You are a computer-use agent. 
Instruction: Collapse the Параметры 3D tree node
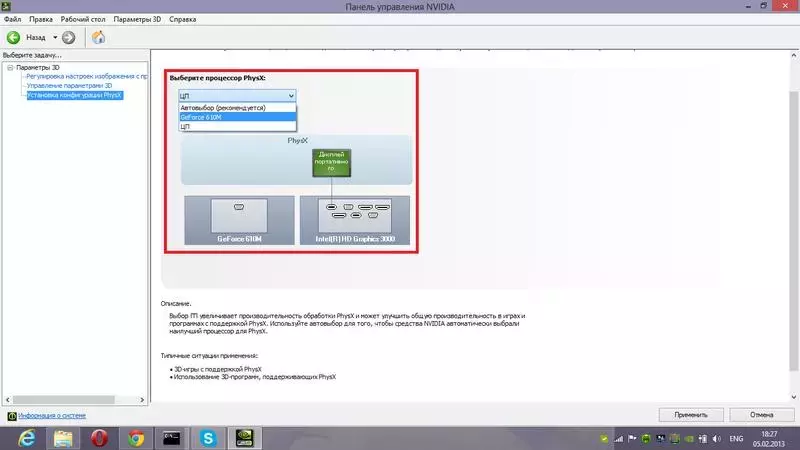10,67
